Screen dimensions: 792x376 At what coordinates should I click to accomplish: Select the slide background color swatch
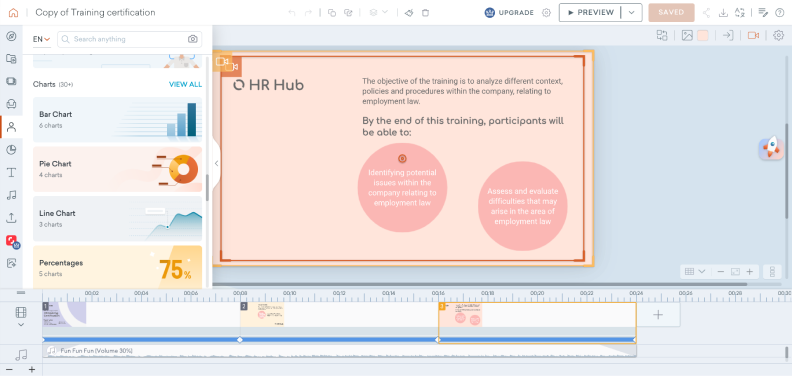point(703,35)
